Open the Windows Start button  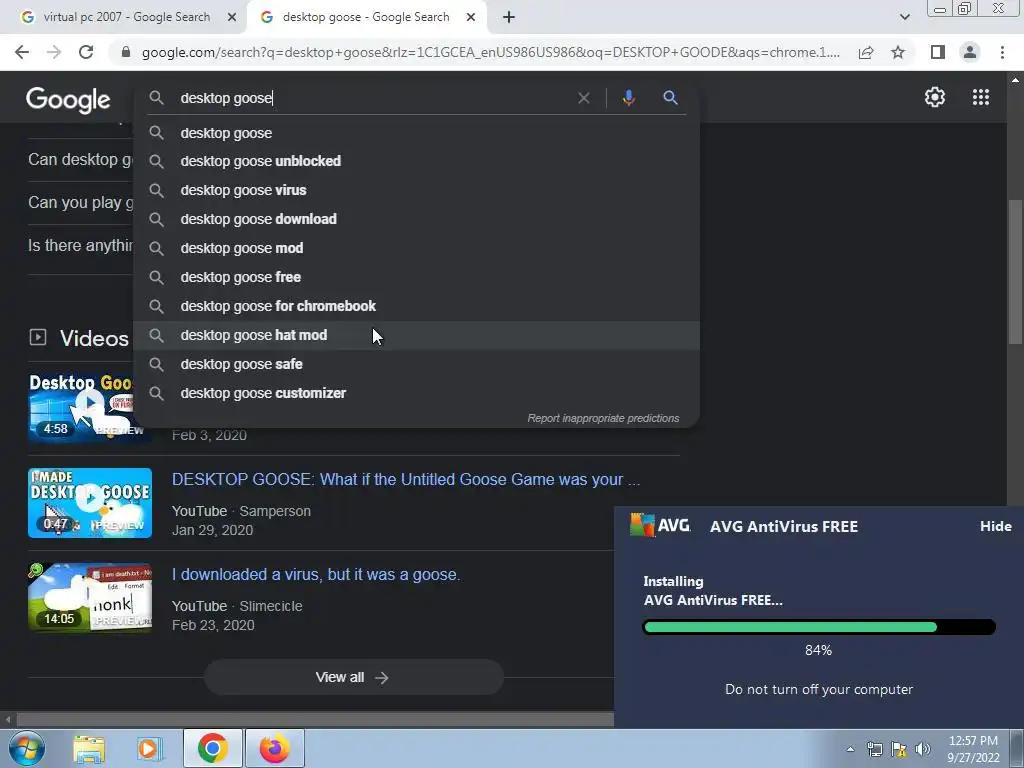coord(27,748)
